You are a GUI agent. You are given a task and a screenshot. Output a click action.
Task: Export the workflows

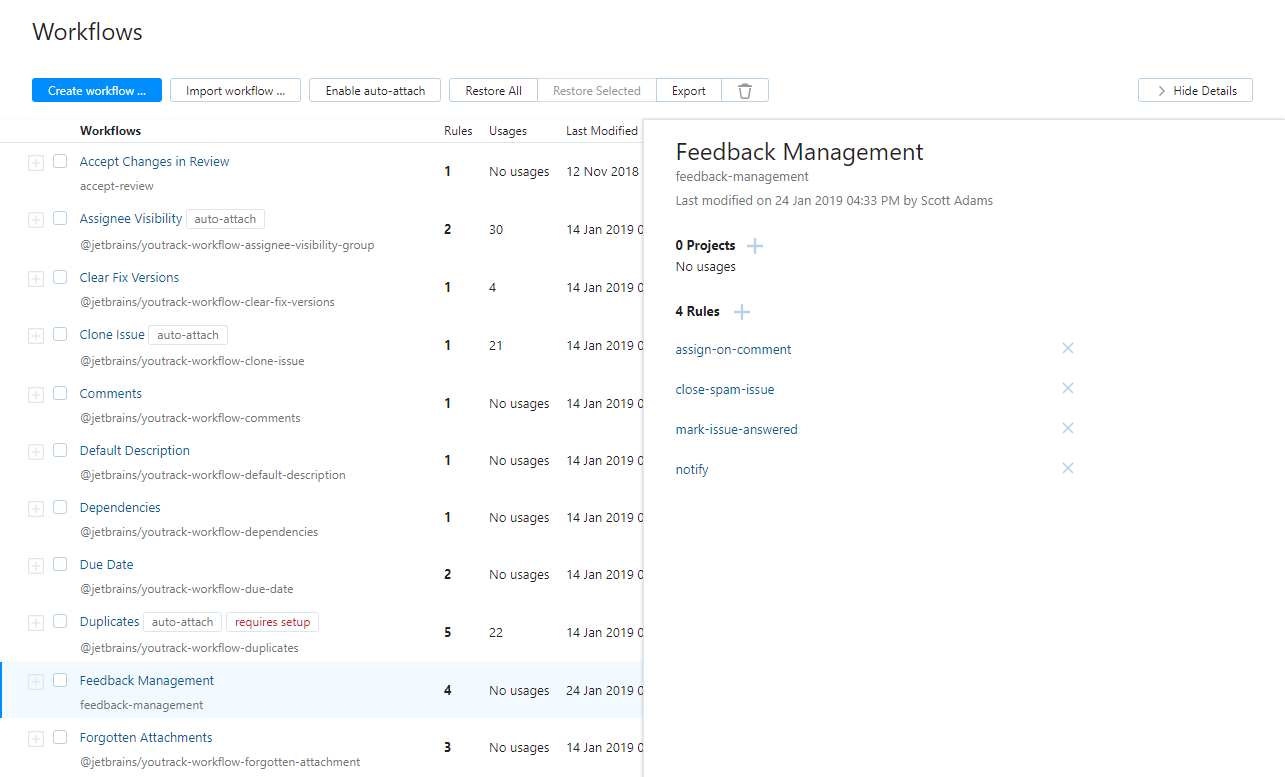pyautogui.click(x=688, y=90)
